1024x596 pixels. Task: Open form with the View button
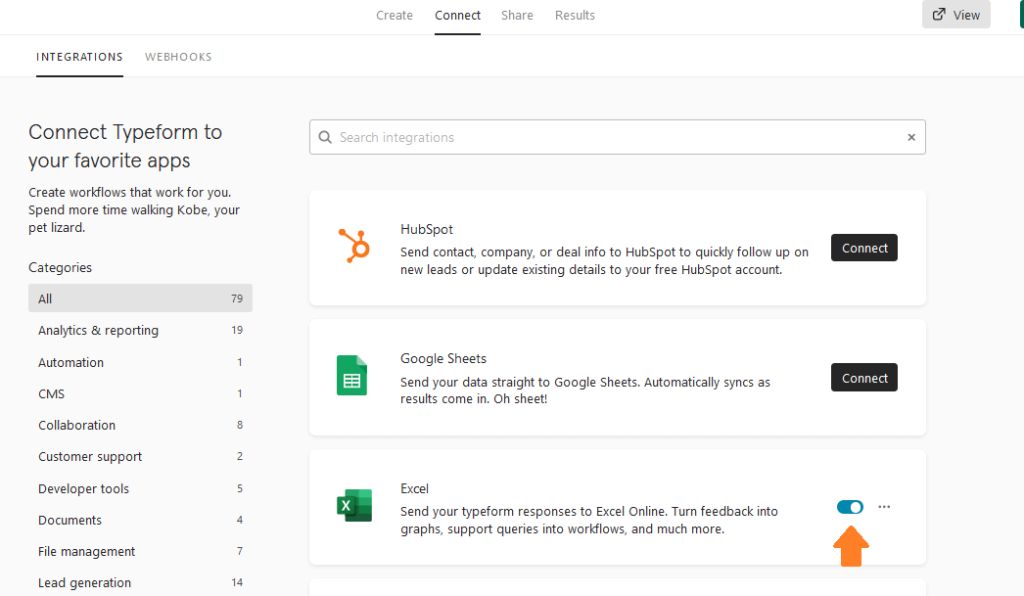click(x=956, y=14)
